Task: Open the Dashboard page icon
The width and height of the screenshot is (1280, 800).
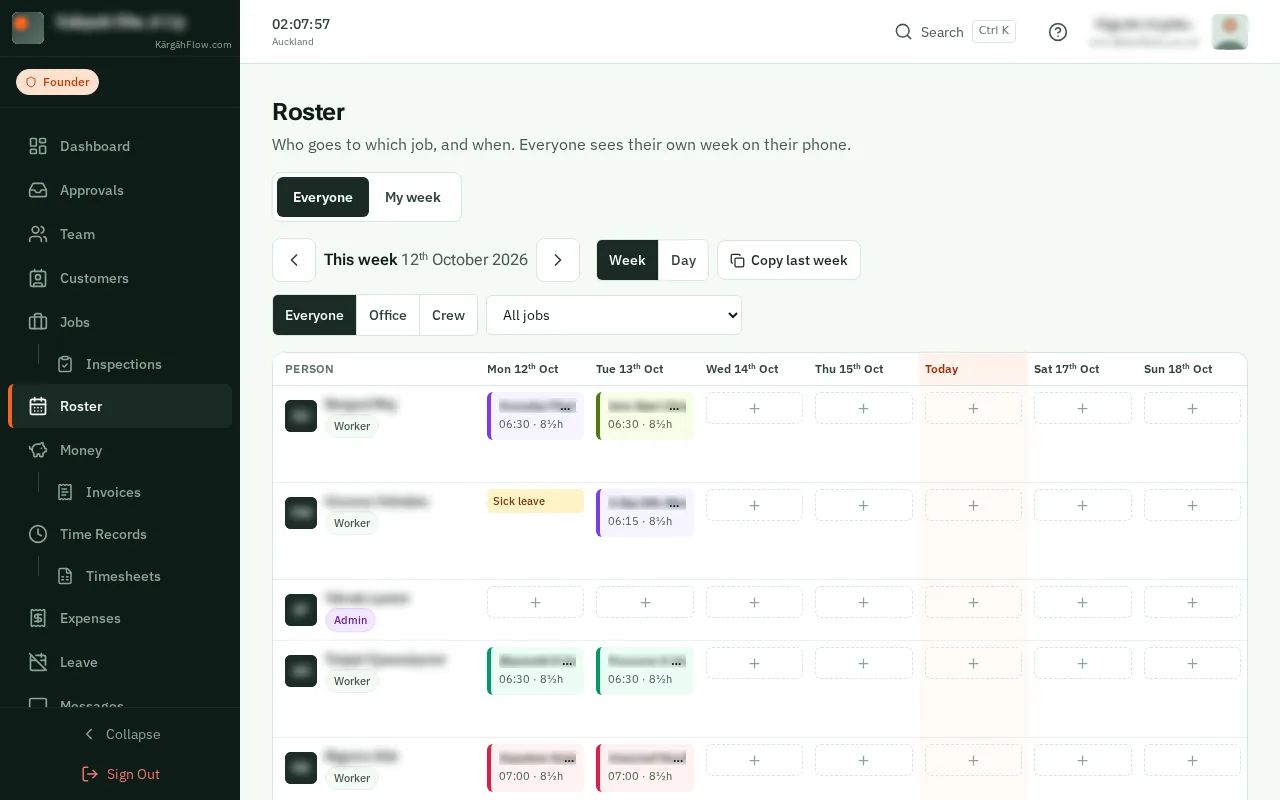Action: (x=38, y=146)
